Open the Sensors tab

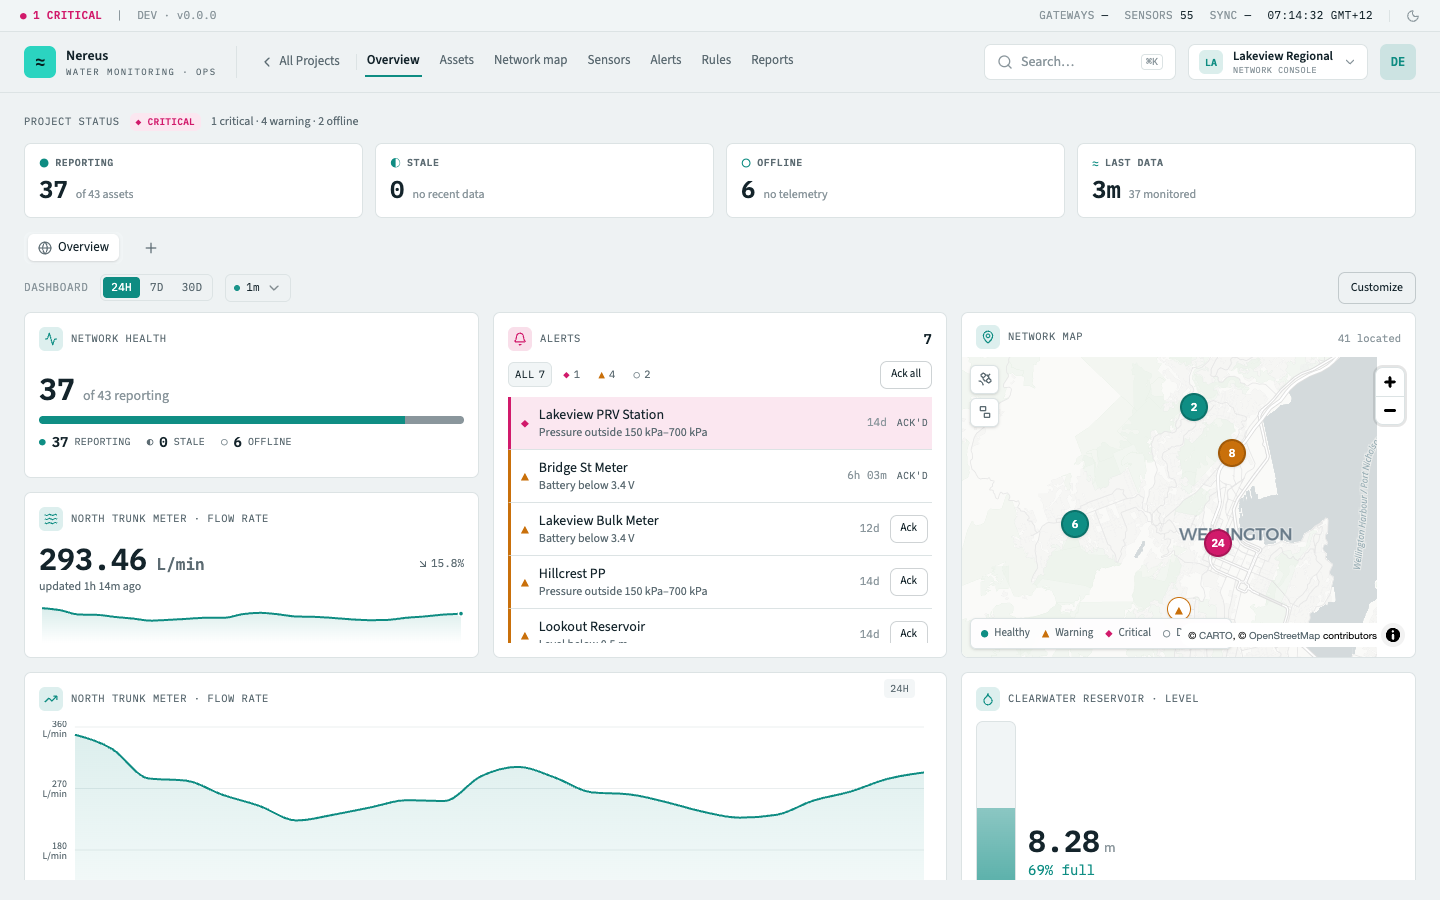coord(609,60)
